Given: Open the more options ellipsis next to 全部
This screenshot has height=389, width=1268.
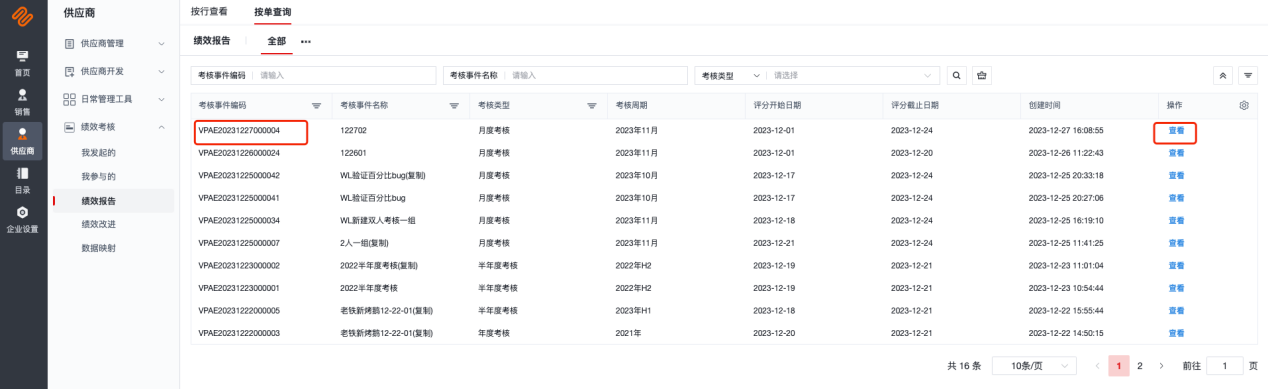Looking at the screenshot, I should click(306, 41).
